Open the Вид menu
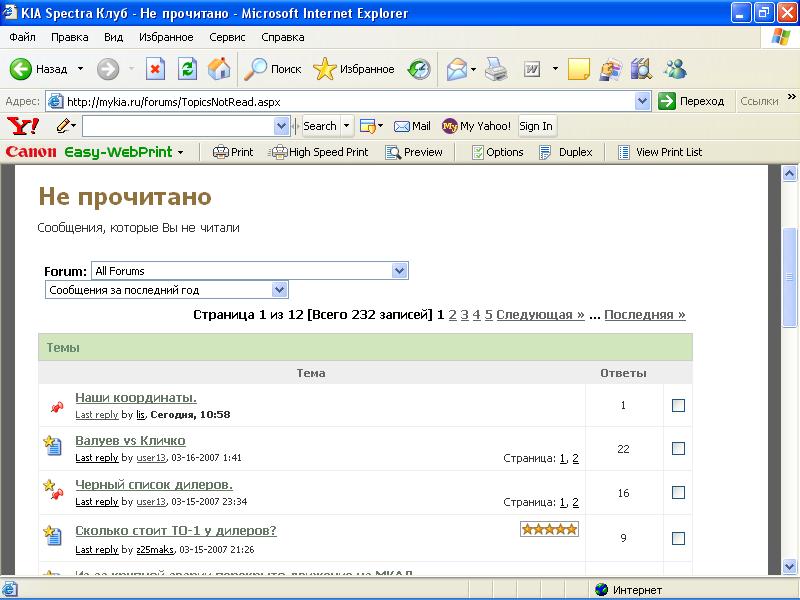Viewport: 800px width, 600px height. pyautogui.click(x=113, y=37)
